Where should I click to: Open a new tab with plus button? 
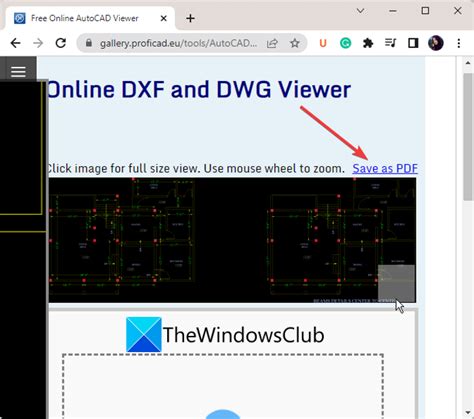click(190, 18)
